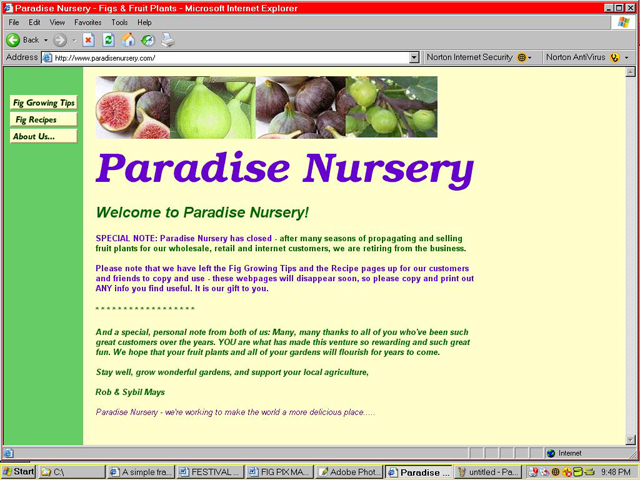Click the Internet zone globe icon
The image size is (640, 480).
551,453
